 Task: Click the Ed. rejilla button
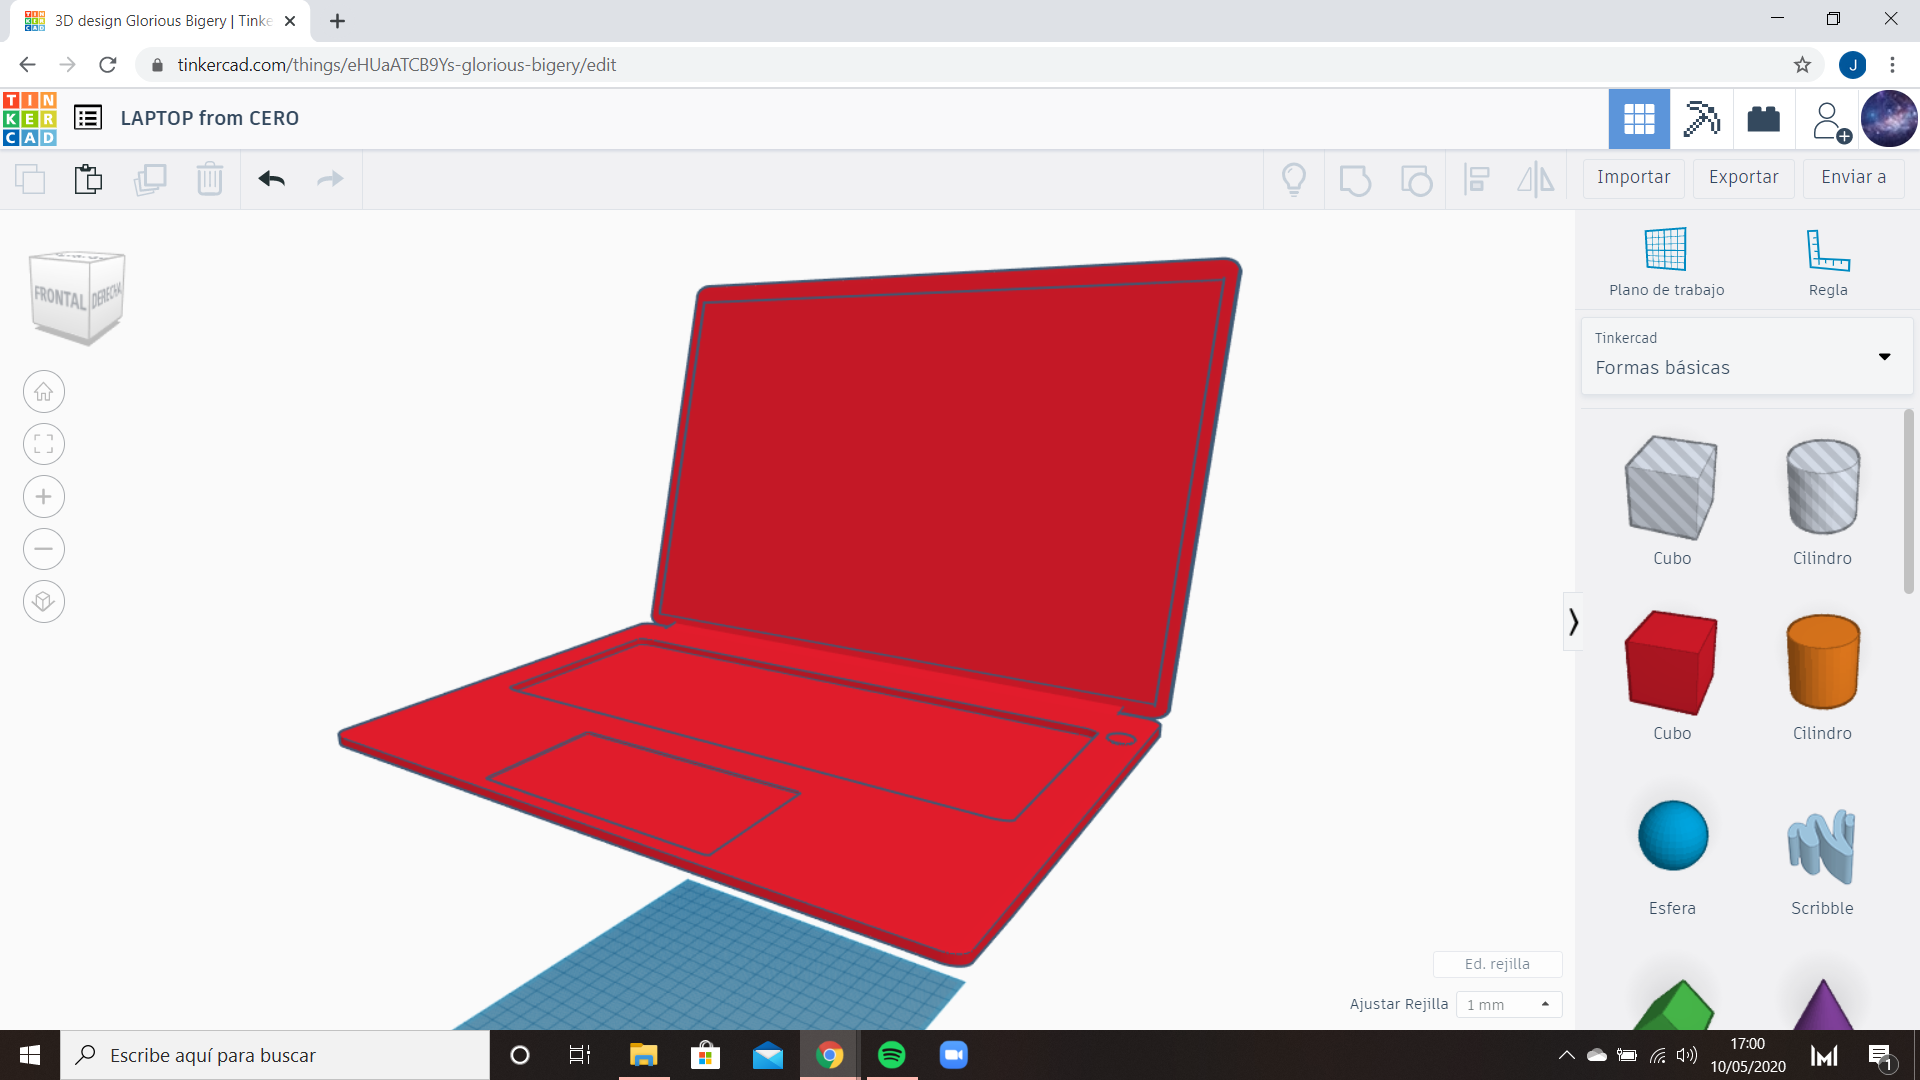[x=1497, y=964]
